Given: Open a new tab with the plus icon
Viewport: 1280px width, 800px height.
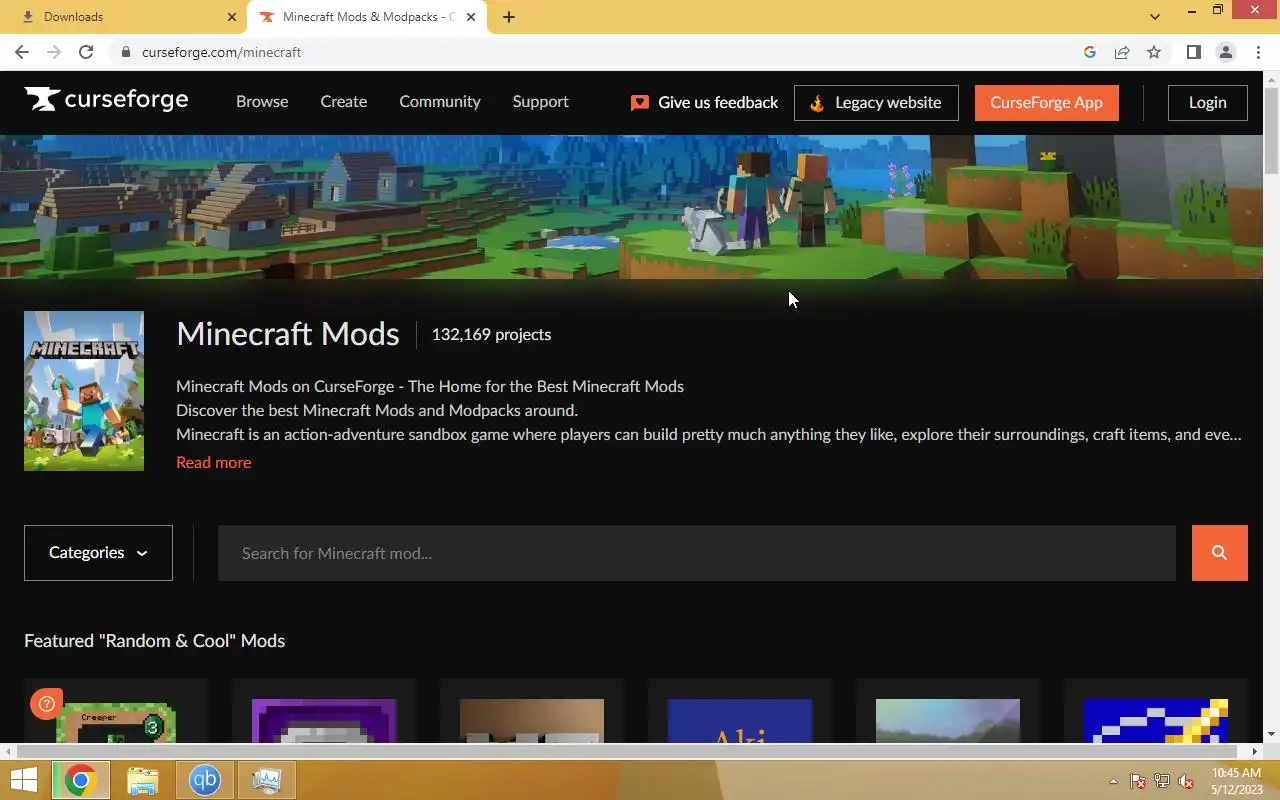Looking at the screenshot, I should click(x=509, y=17).
